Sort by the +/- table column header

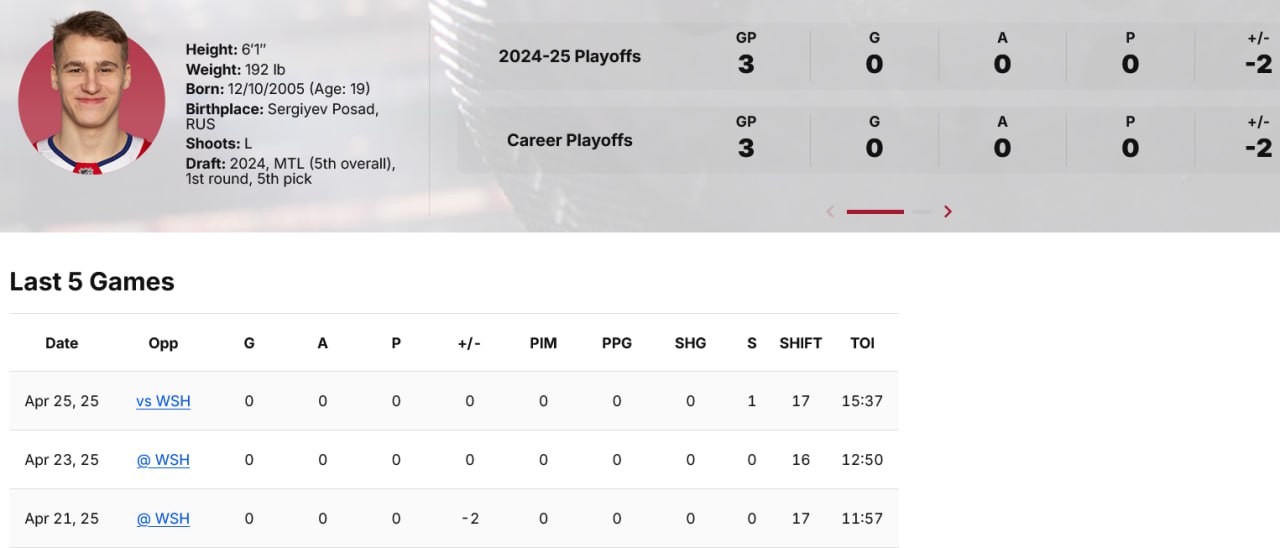pos(469,343)
